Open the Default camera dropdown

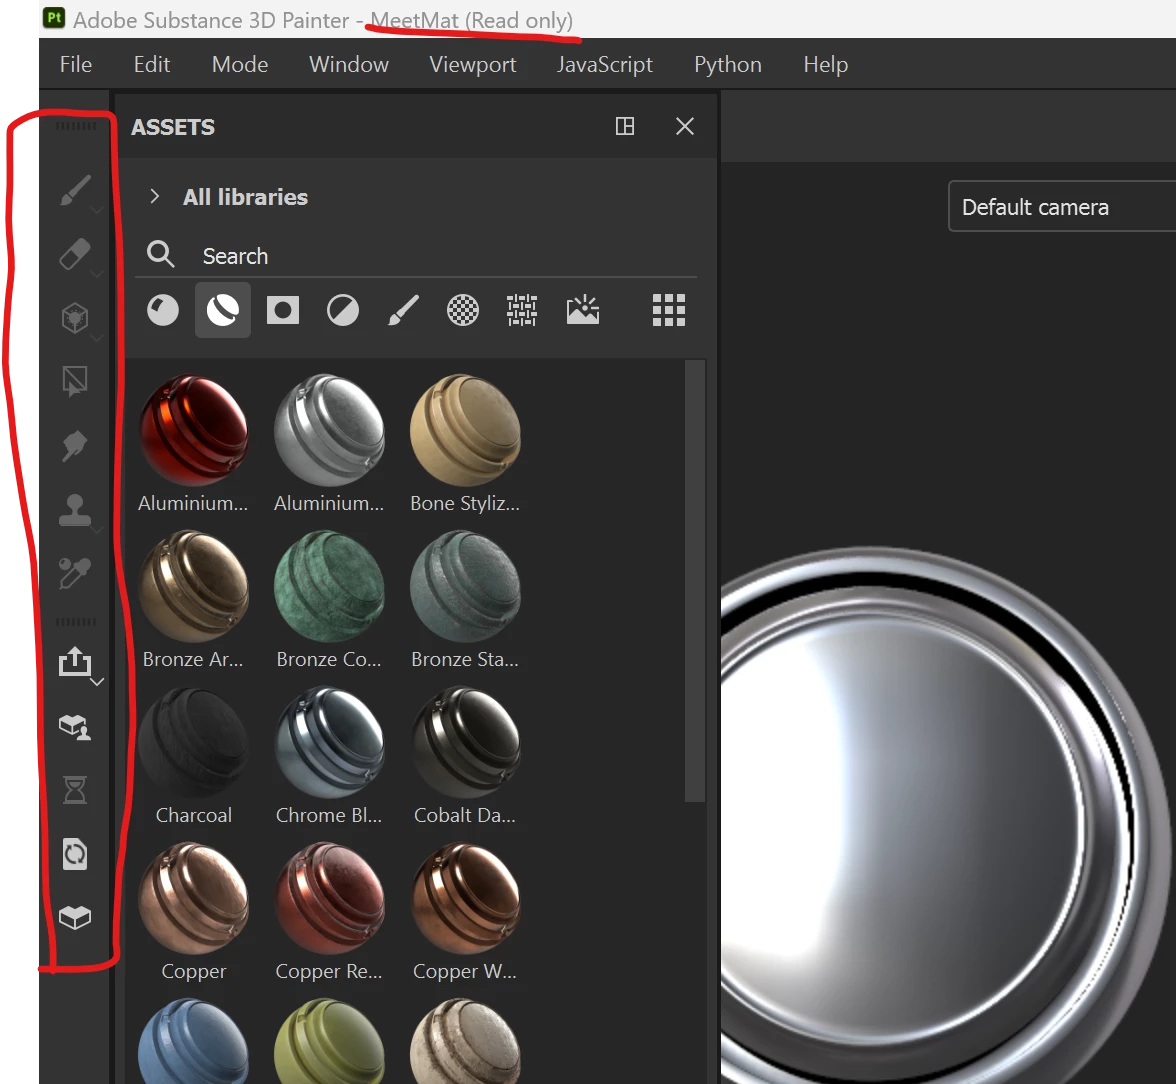1061,206
